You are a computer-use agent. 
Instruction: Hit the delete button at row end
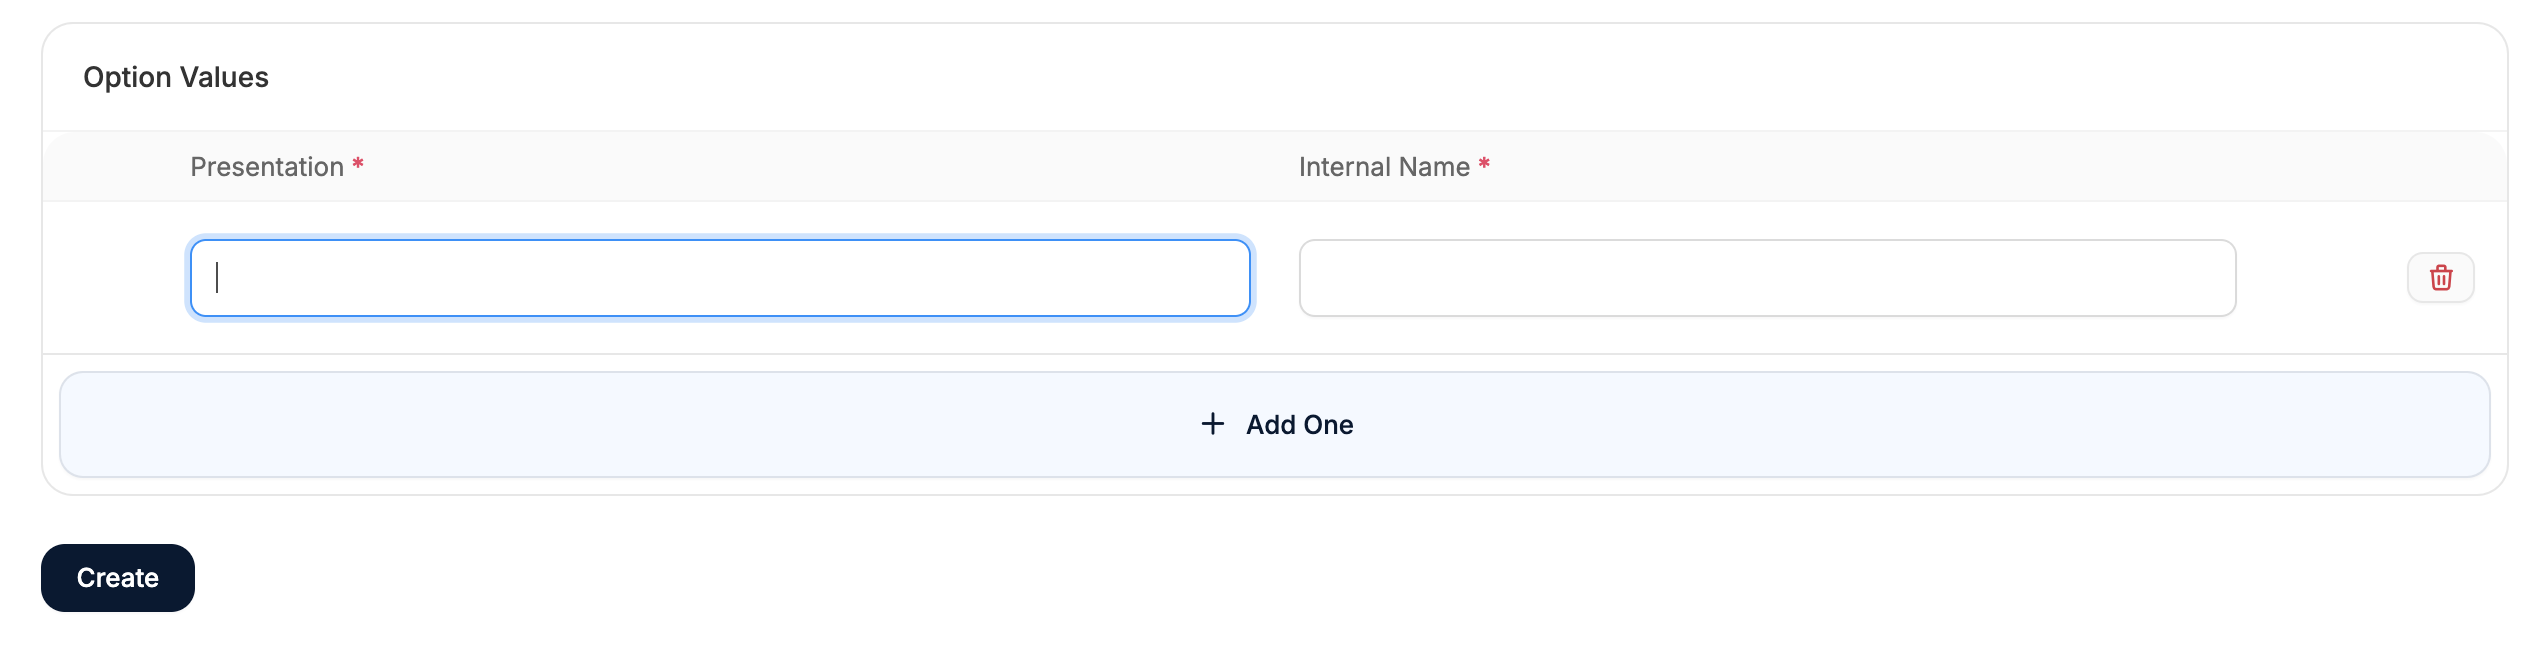[x=2440, y=278]
